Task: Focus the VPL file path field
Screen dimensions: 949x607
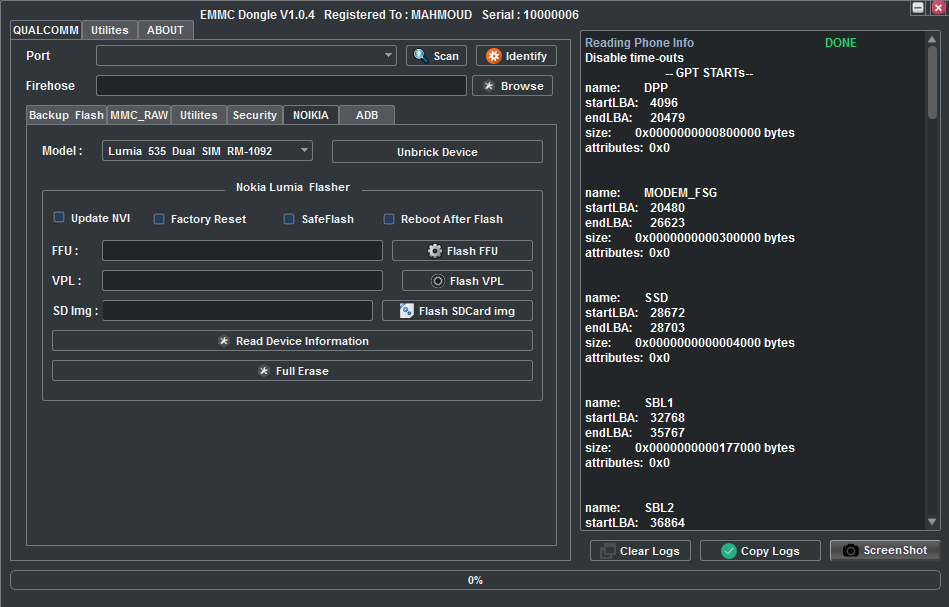Action: pyautogui.click(x=242, y=280)
